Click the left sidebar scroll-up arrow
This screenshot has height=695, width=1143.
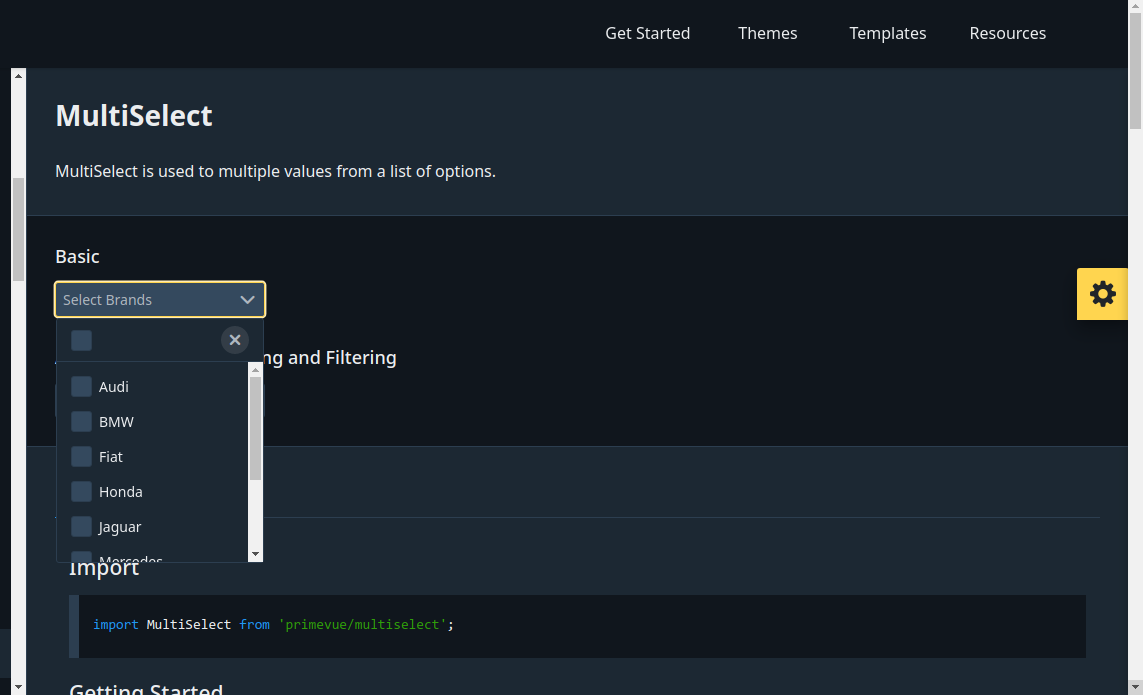(18, 75)
